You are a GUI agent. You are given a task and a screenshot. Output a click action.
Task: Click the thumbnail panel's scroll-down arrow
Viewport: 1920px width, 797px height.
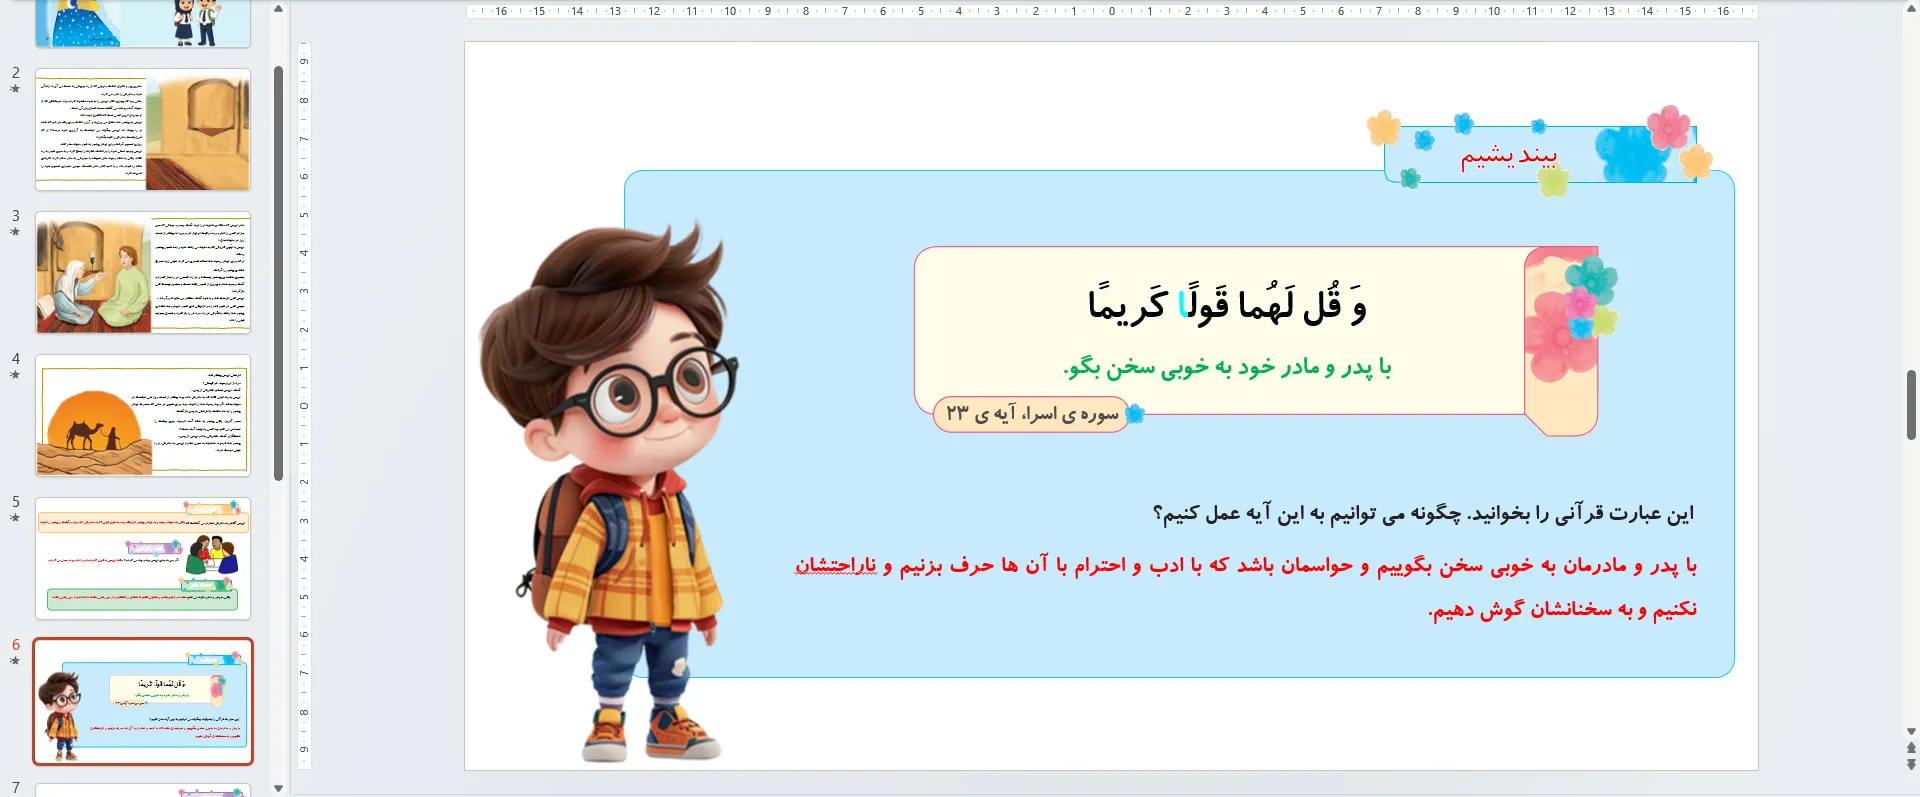pos(279,788)
